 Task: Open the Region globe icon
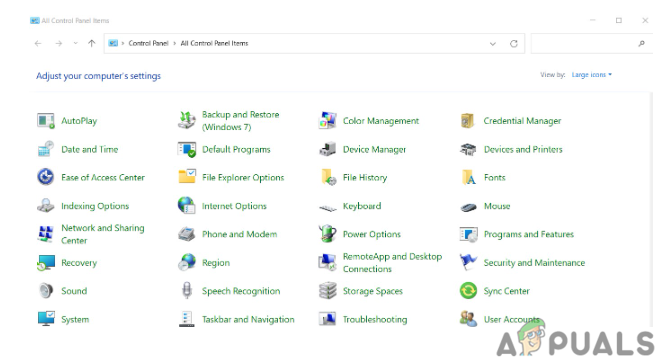187,262
